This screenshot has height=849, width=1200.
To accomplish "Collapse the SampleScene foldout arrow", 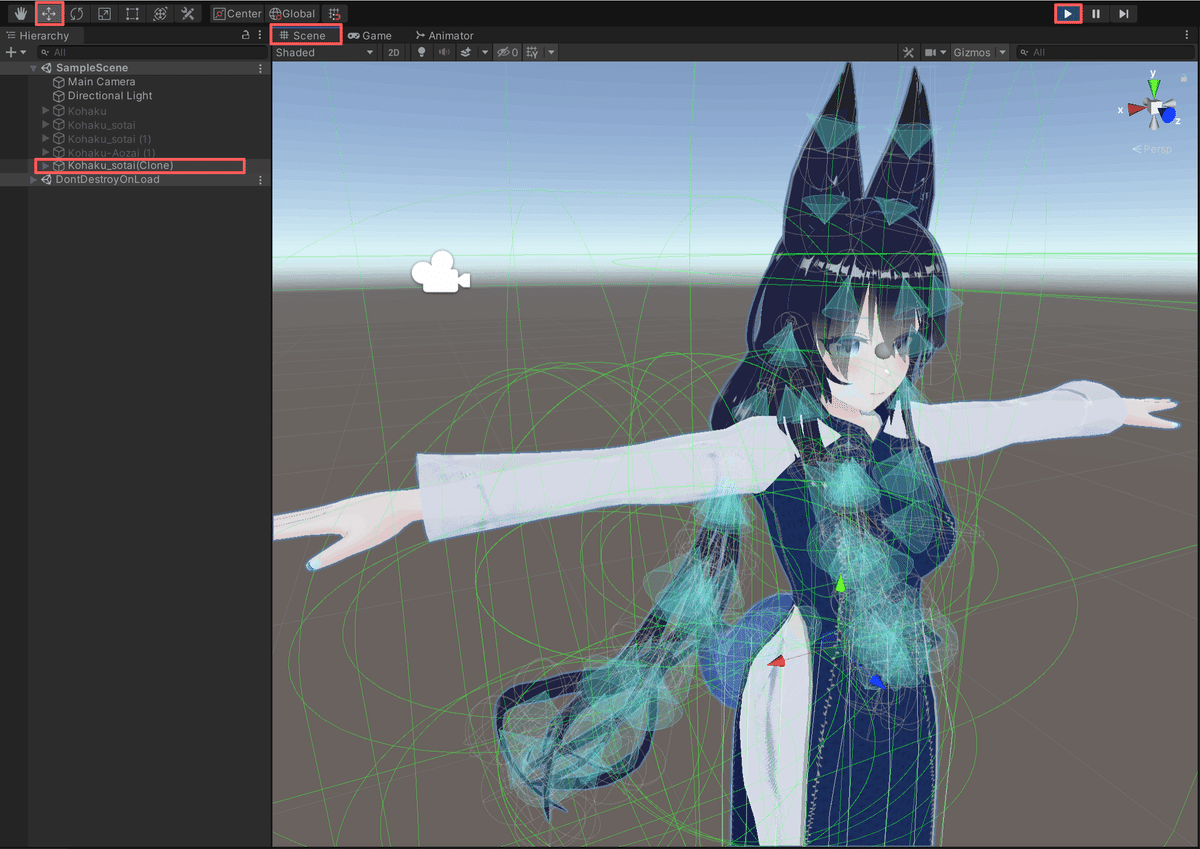I will click(x=34, y=68).
